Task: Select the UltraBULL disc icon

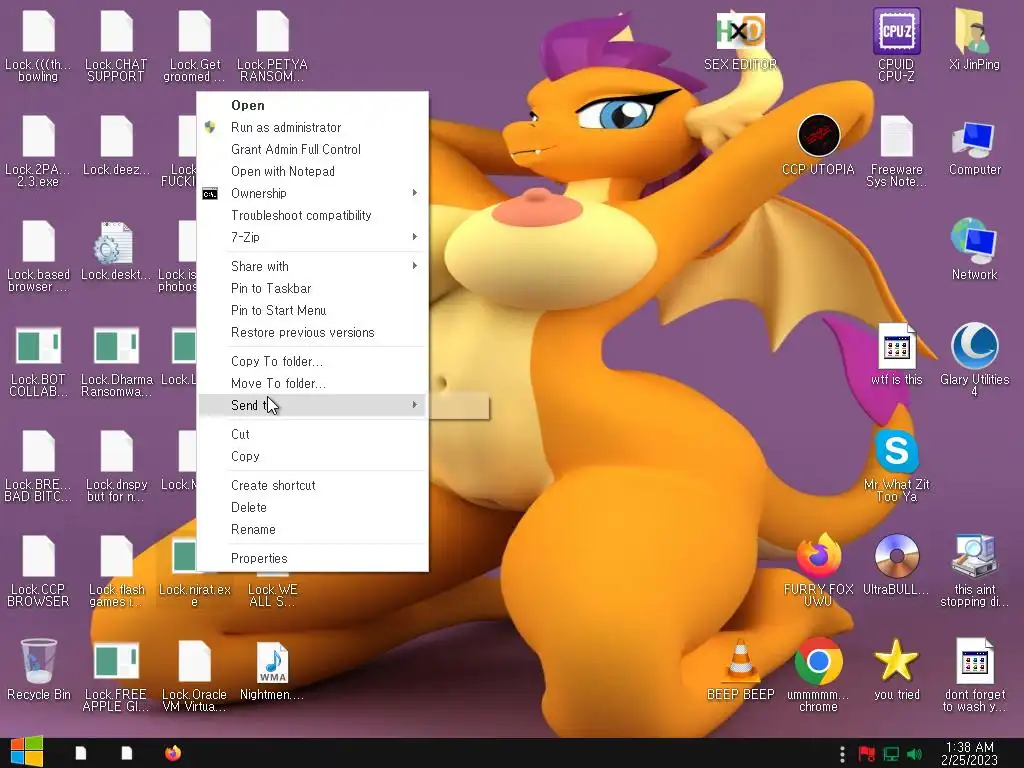Action: pyautogui.click(x=896, y=556)
